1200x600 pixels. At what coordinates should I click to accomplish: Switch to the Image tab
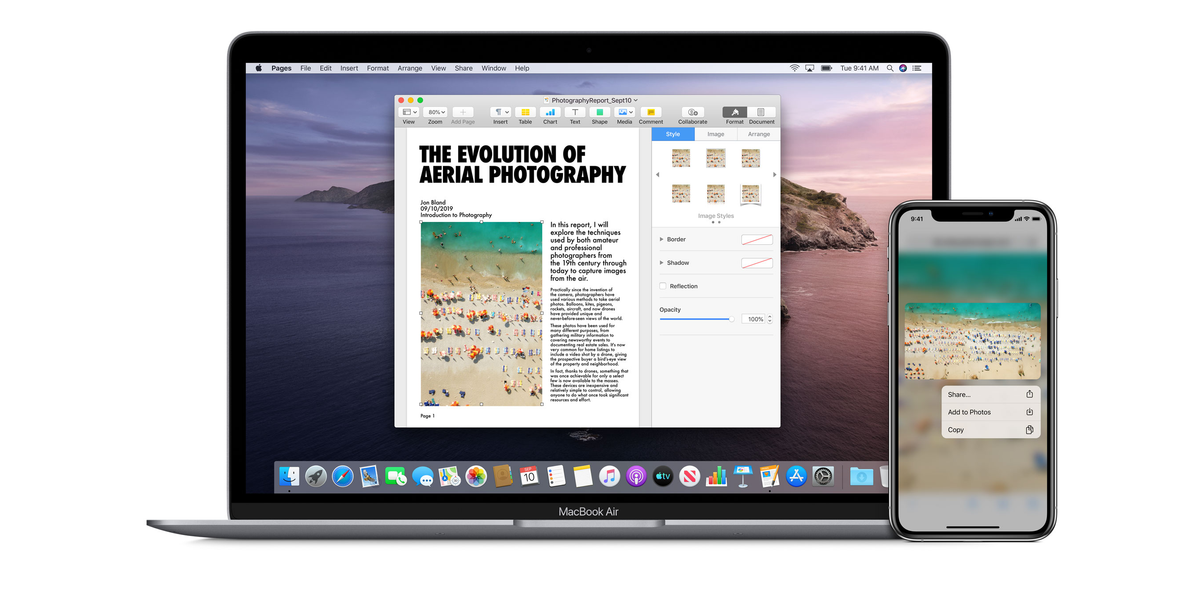pos(715,134)
